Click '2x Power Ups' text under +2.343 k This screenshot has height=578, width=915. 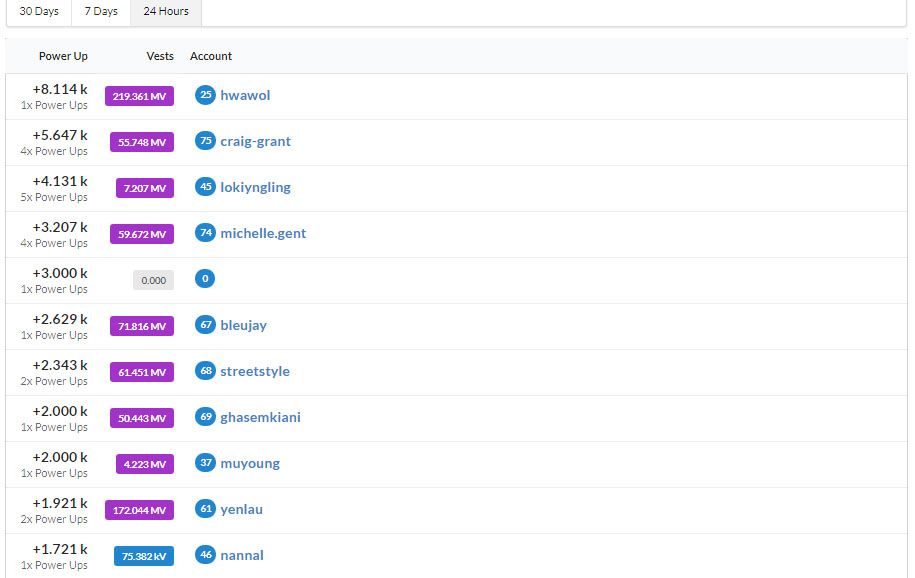[x=54, y=381]
